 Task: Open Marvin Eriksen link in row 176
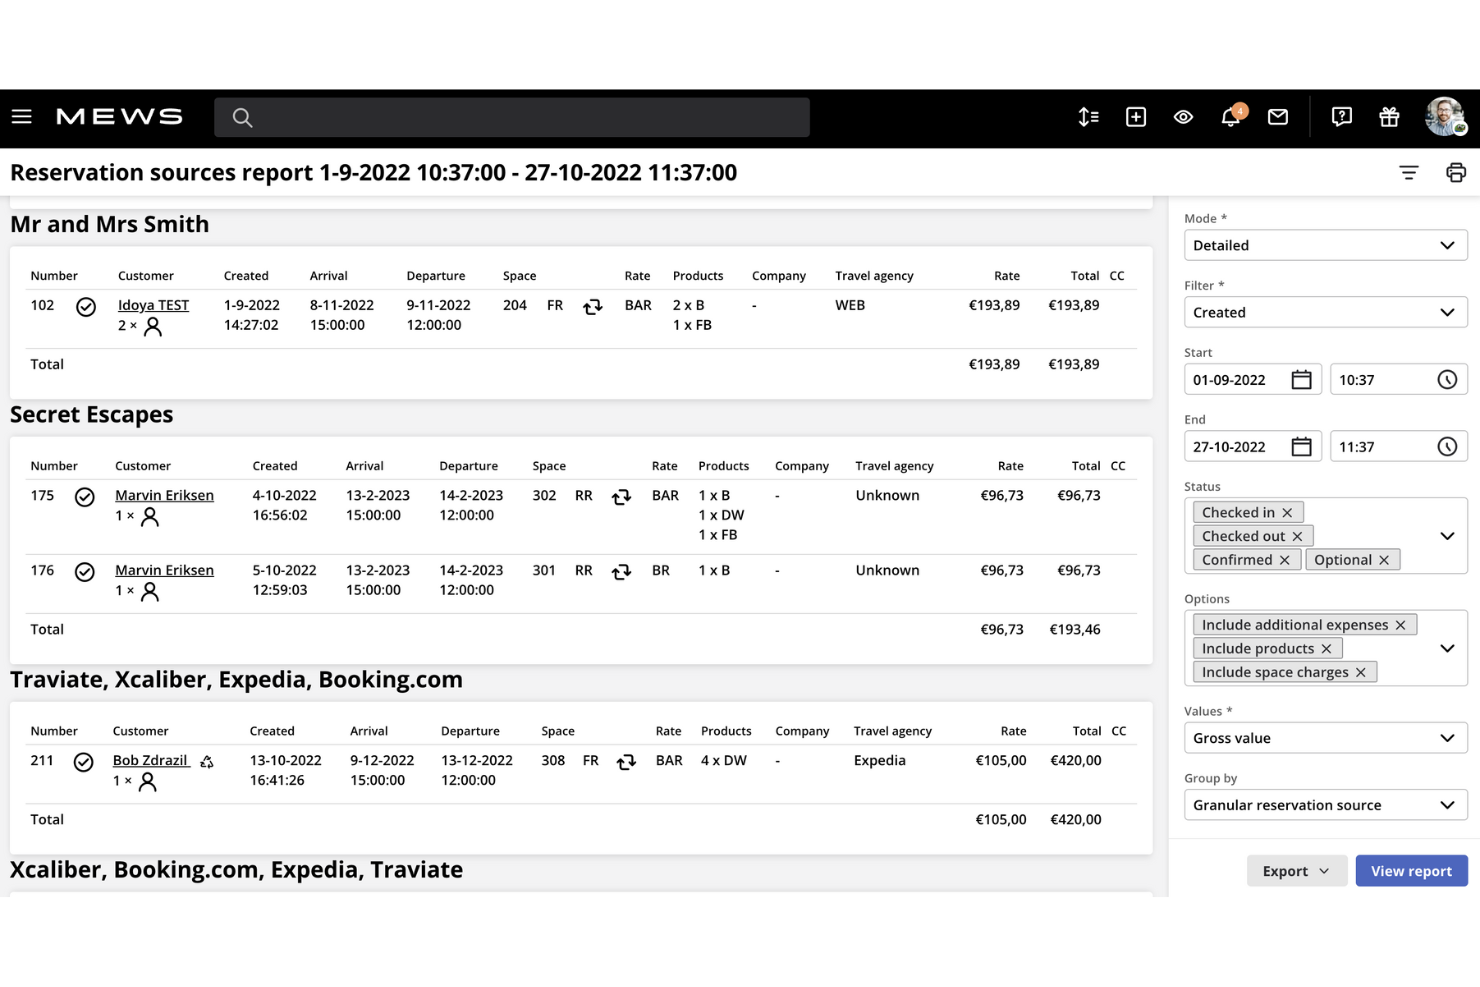pos(164,570)
